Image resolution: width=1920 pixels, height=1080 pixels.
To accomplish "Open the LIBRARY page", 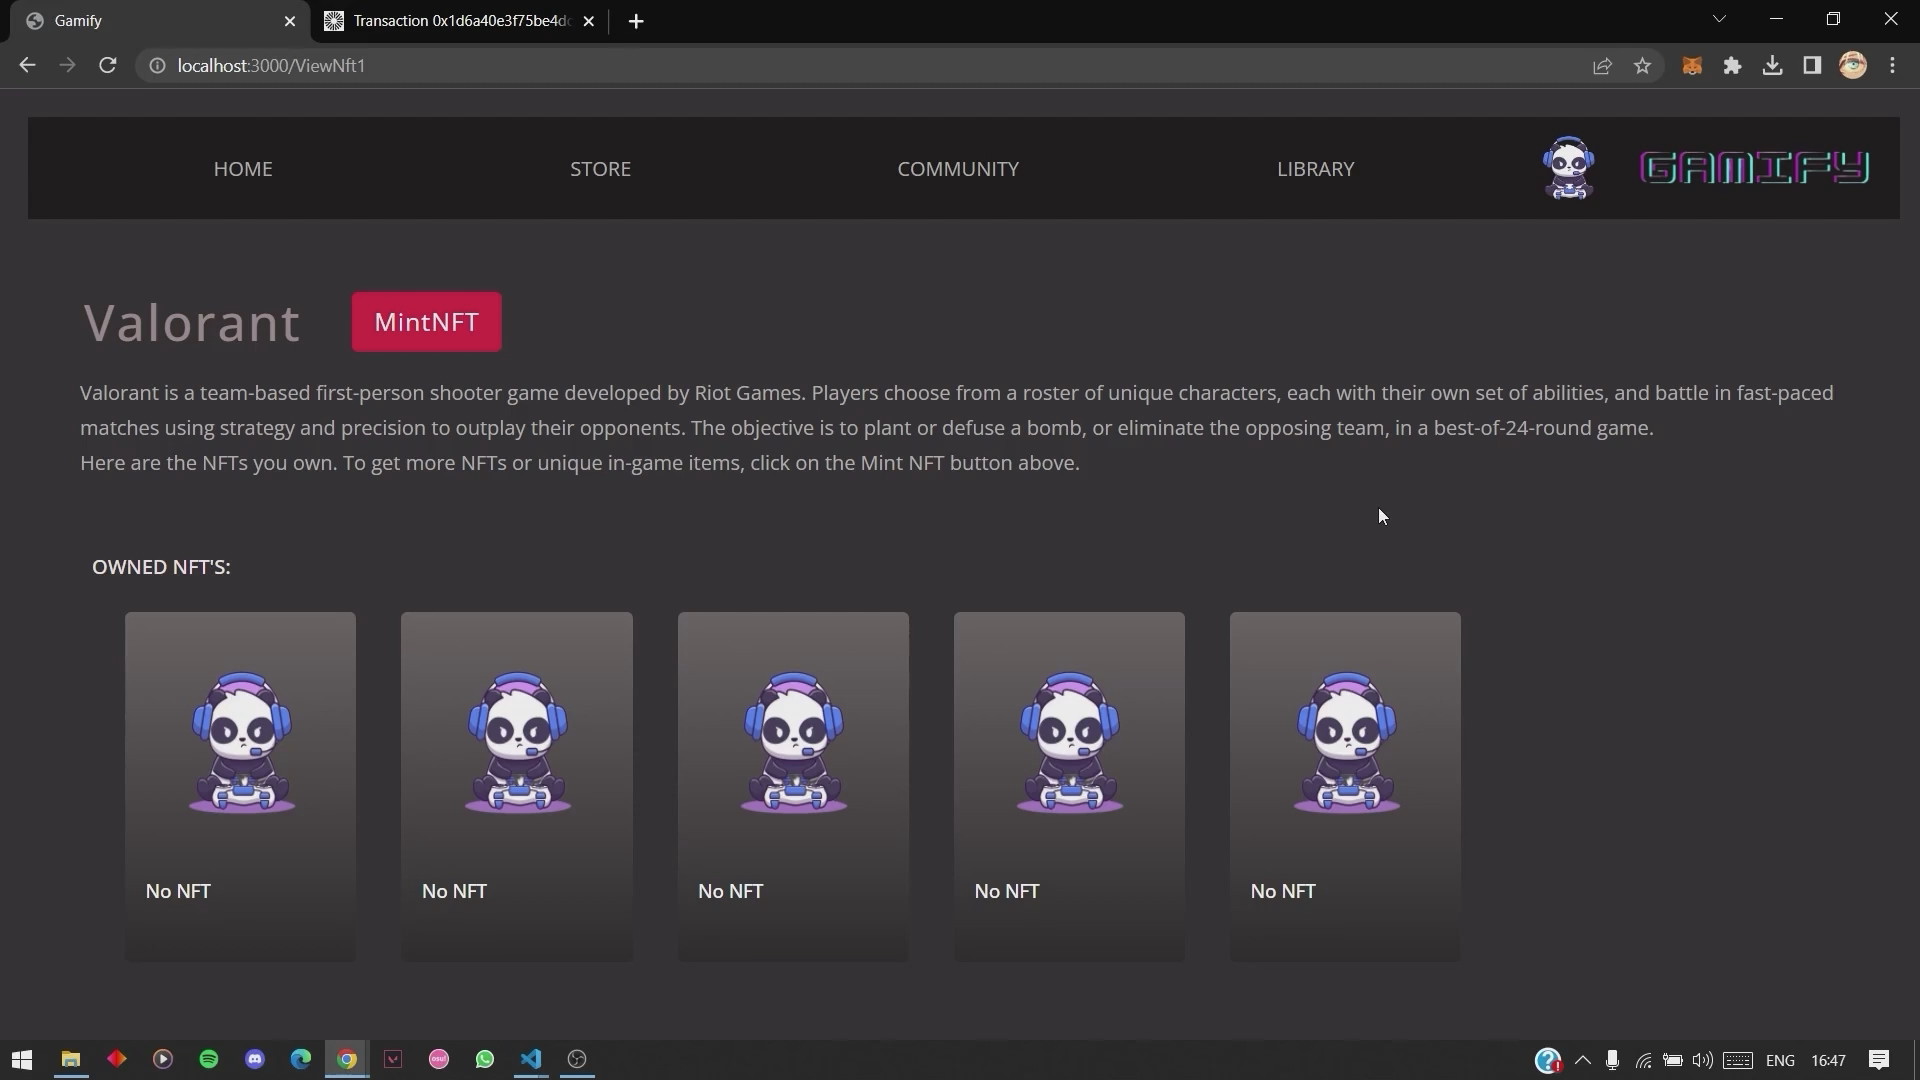I will click(1315, 169).
